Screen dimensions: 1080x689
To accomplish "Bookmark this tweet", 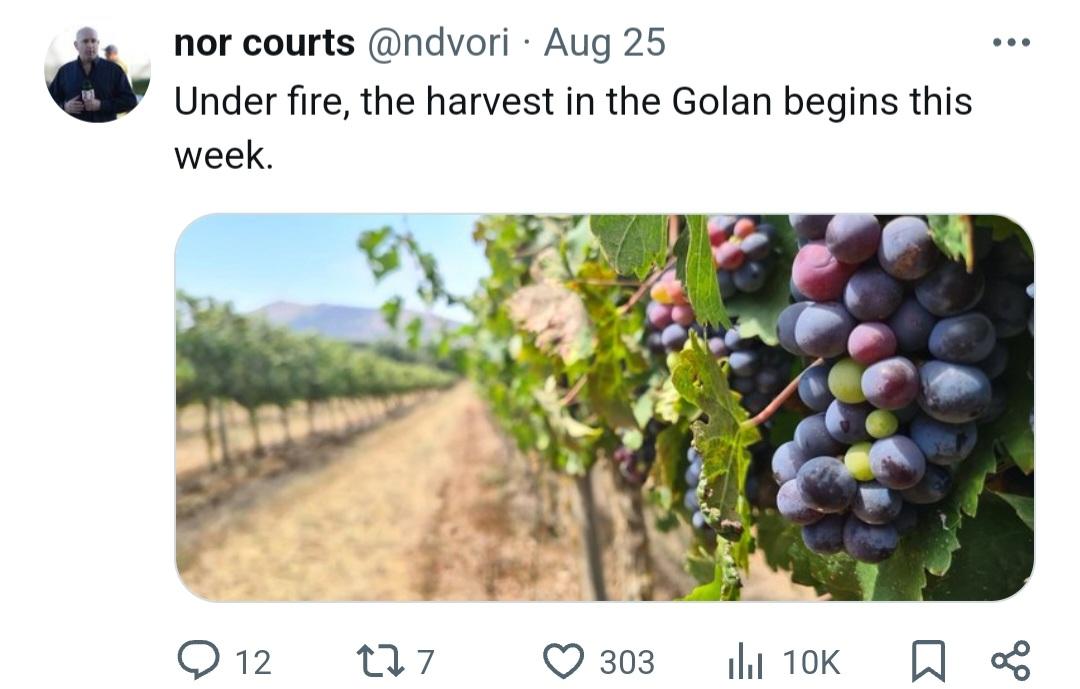I will point(928,660).
